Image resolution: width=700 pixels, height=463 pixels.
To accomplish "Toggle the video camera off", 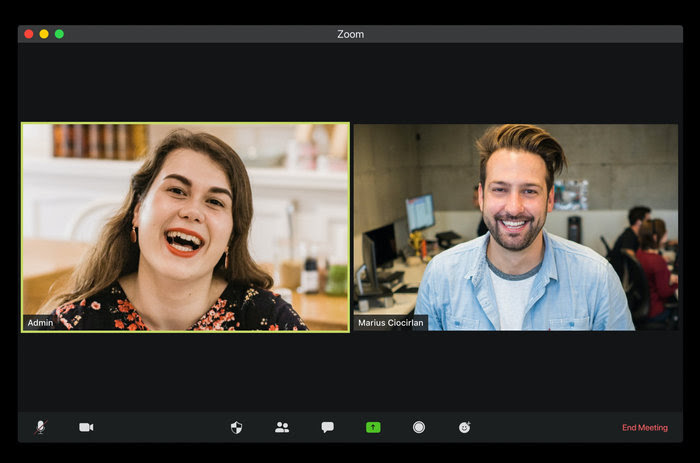I will tap(86, 427).
